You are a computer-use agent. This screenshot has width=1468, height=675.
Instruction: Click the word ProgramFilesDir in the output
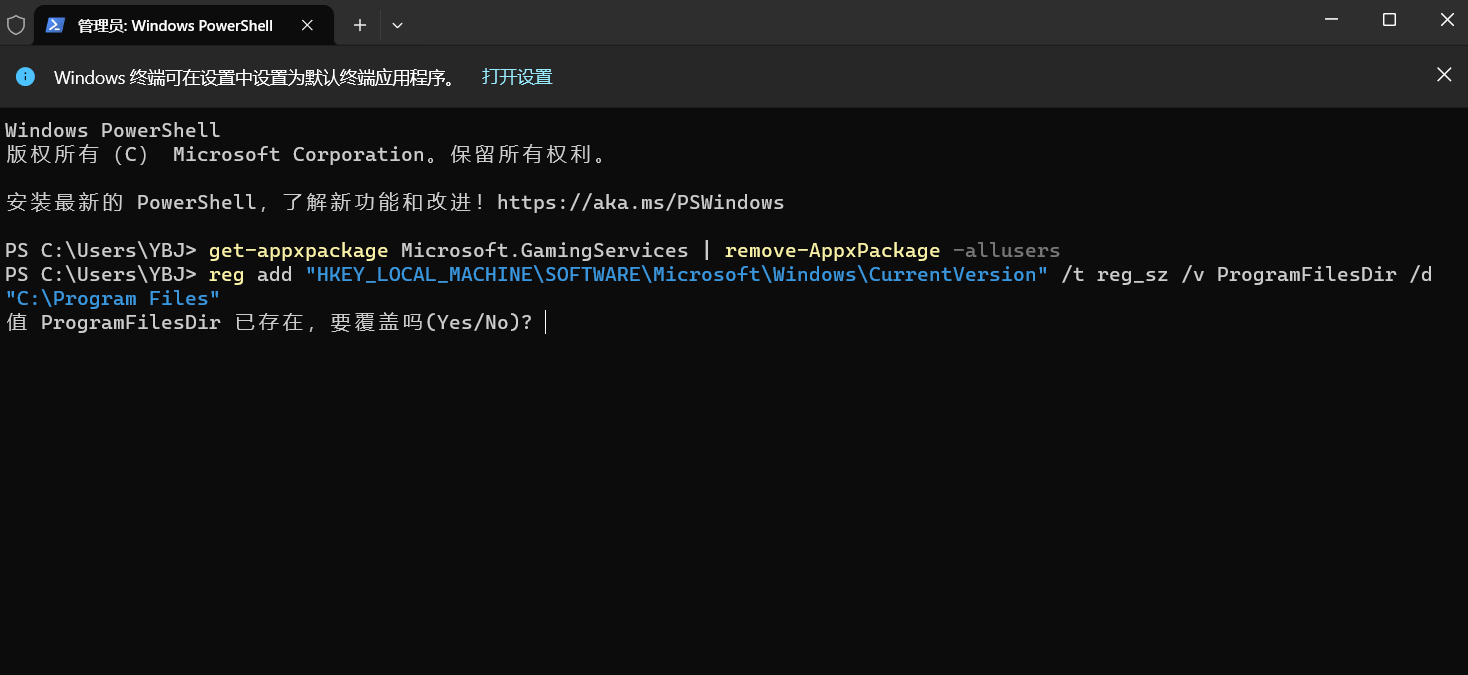coord(131,322)
